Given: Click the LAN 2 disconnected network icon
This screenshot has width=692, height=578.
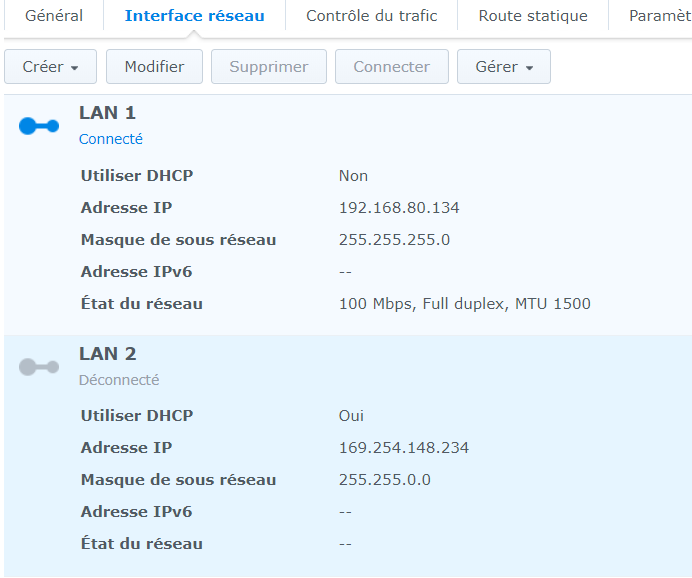Looking at the screenshot, I should [39, 367].
